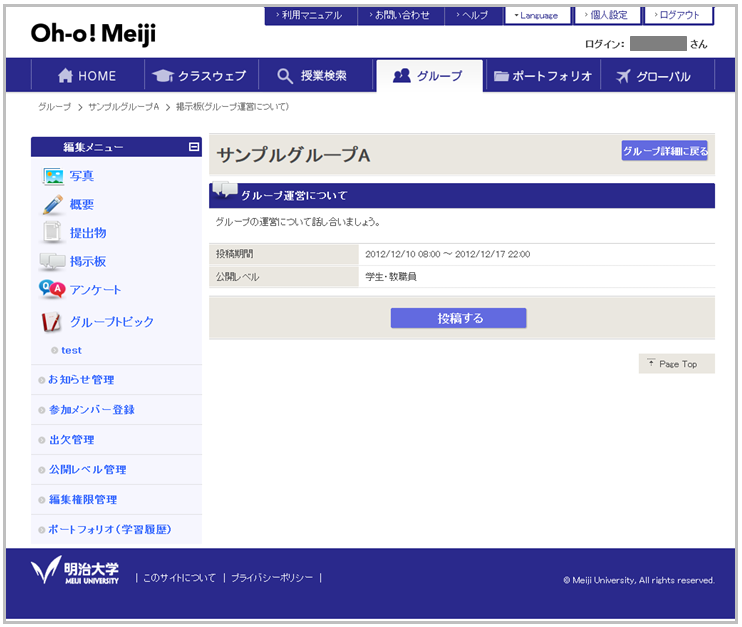
Task: Open 編集権限管理 in sidebar
Action: [x=83, y=500]
